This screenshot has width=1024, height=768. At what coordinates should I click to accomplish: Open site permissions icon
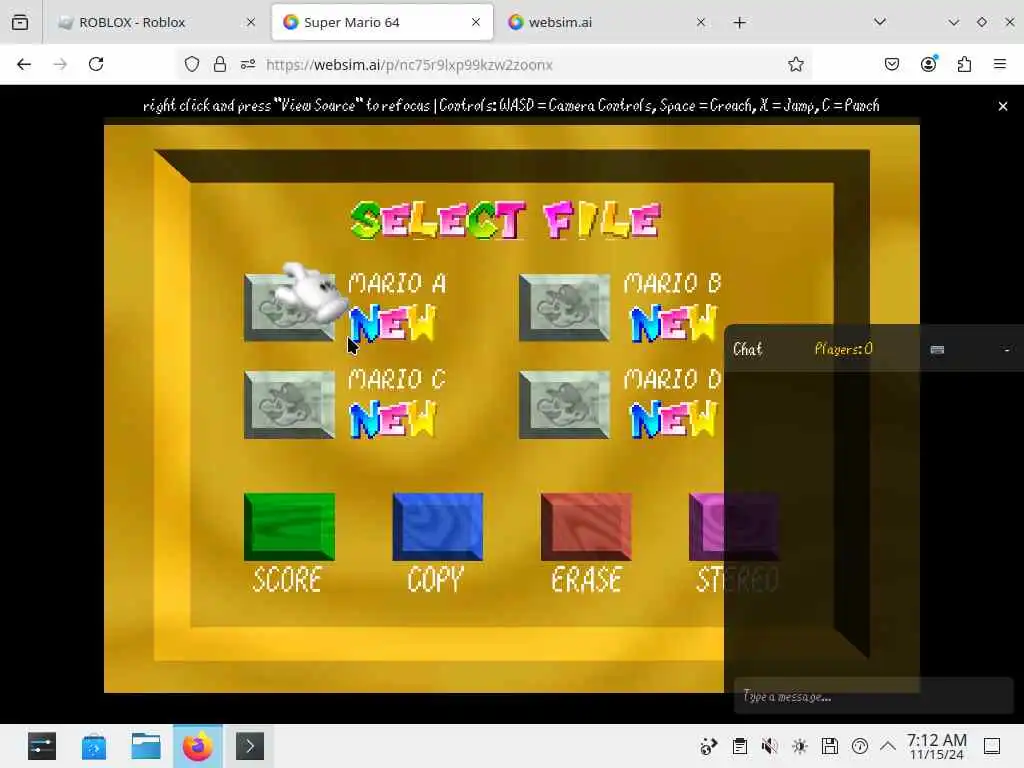click(248, 64)
